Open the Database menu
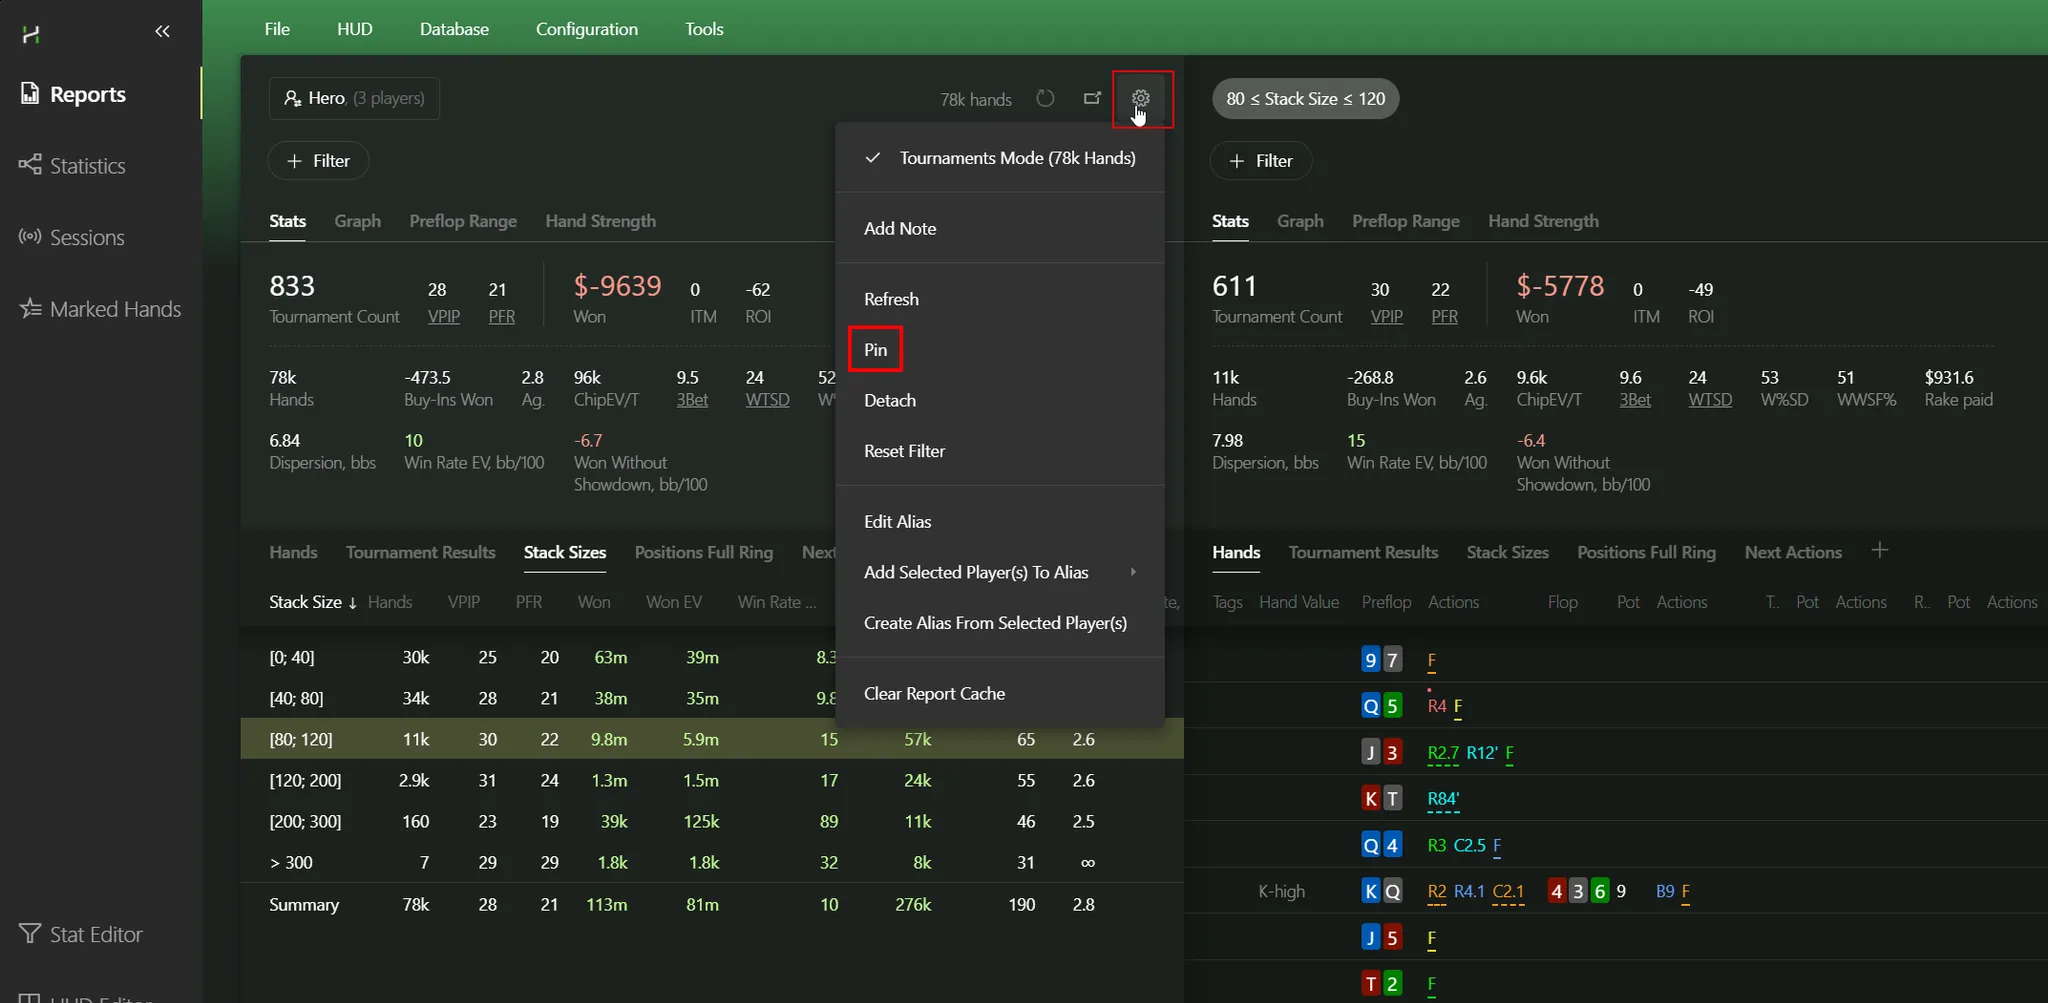The width and height of the screenshot is (2048, 1003). pos(454,29)
